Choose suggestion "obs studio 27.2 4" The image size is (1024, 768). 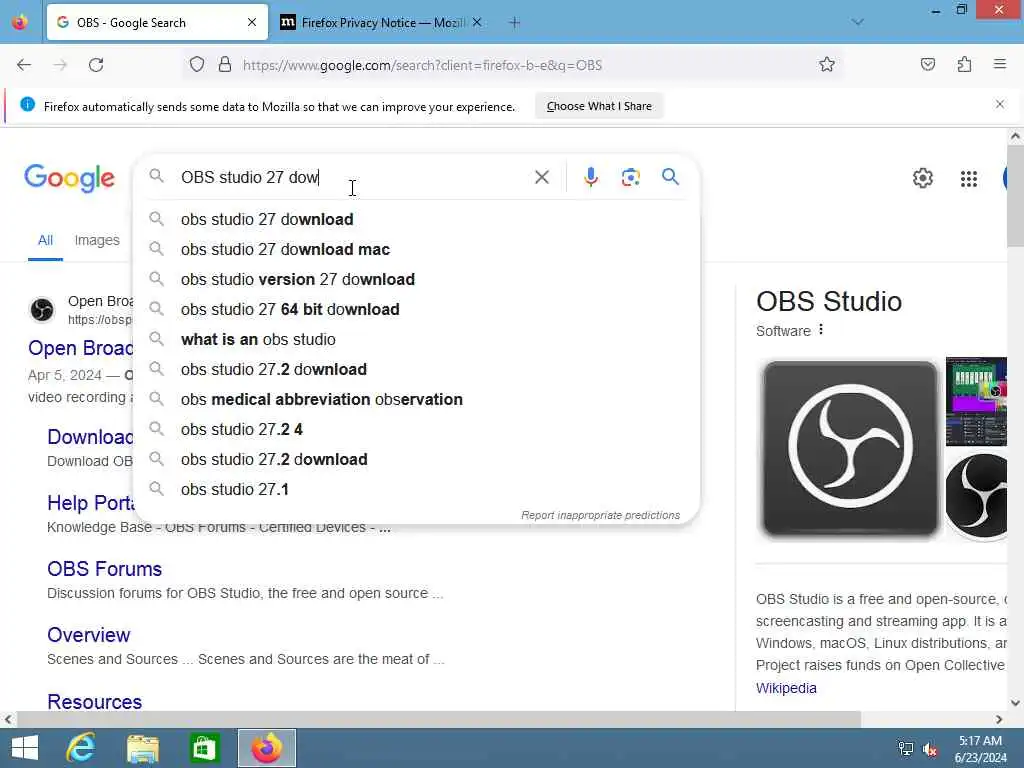[417, 430]
